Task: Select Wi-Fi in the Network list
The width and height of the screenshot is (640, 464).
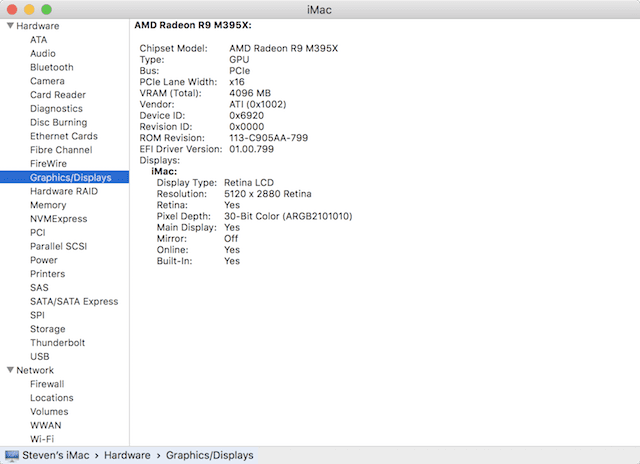Action: click(x=42, y=438)
